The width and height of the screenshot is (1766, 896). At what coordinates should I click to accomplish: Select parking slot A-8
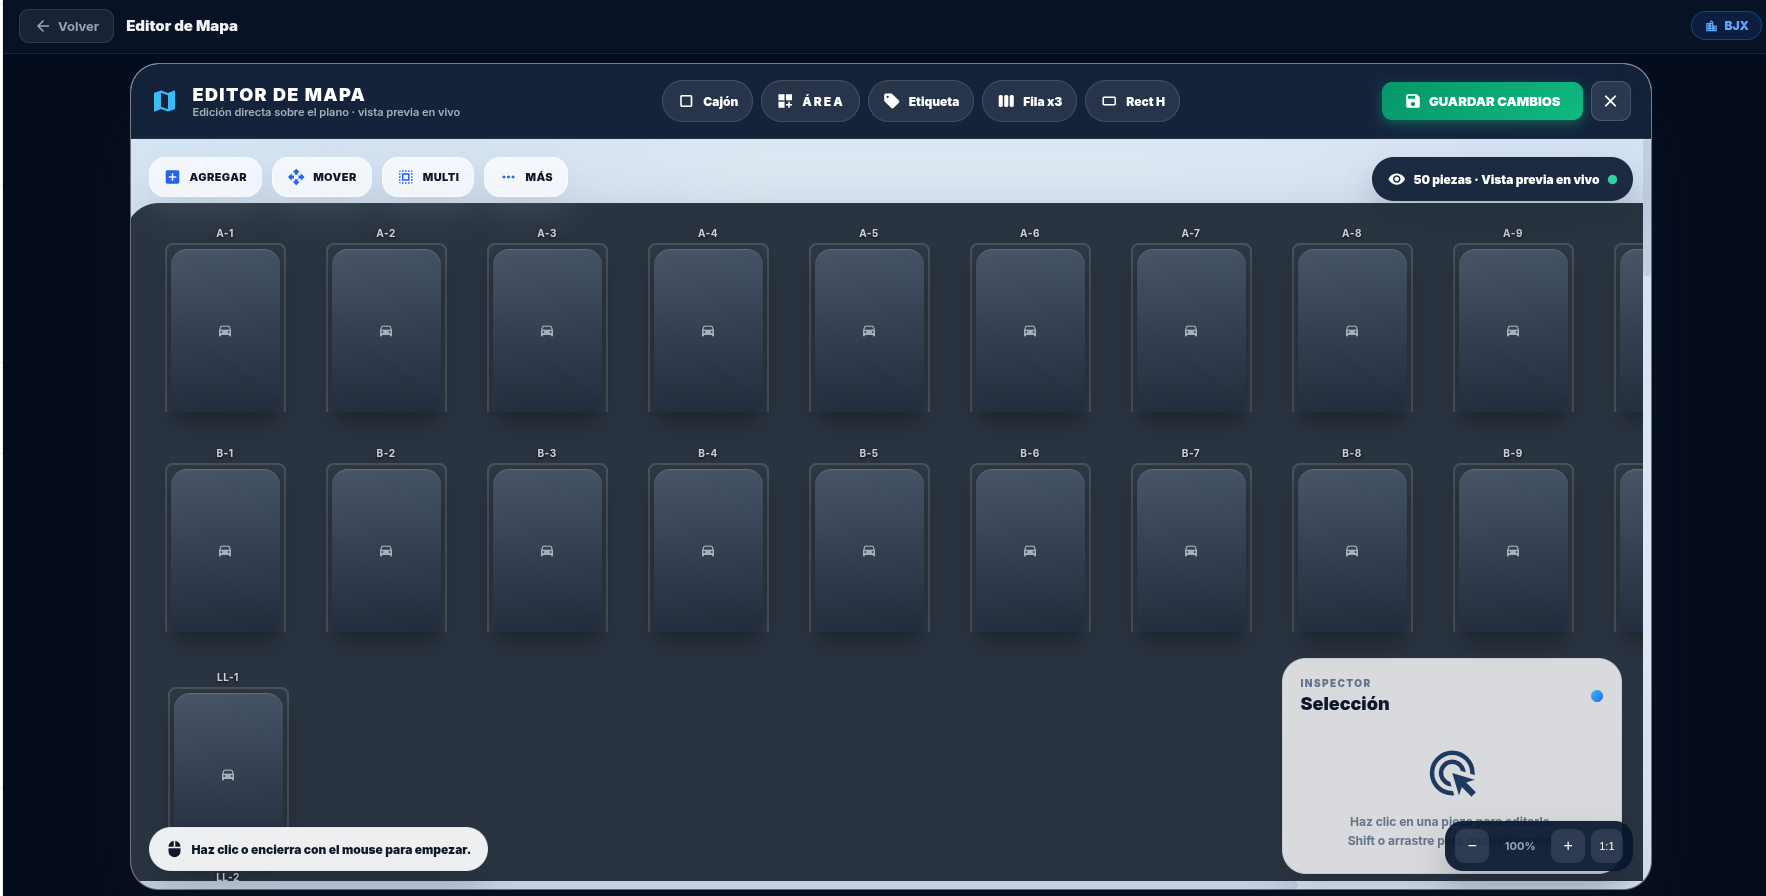[x=1352, y=329]
